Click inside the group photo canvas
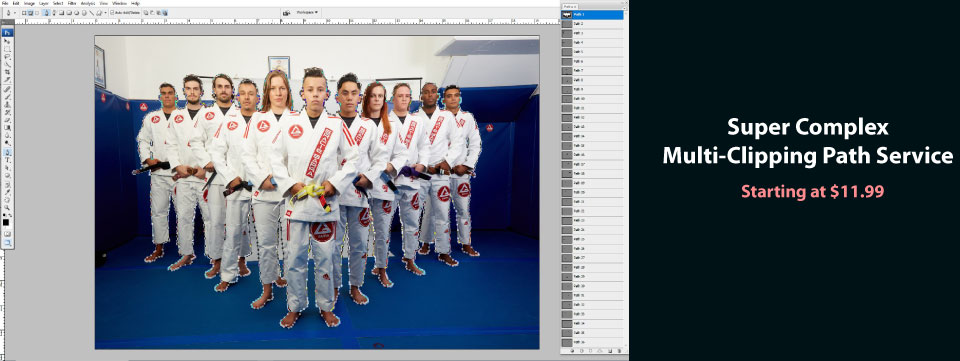This screenshot has width=960, height=361. (317, 192)
